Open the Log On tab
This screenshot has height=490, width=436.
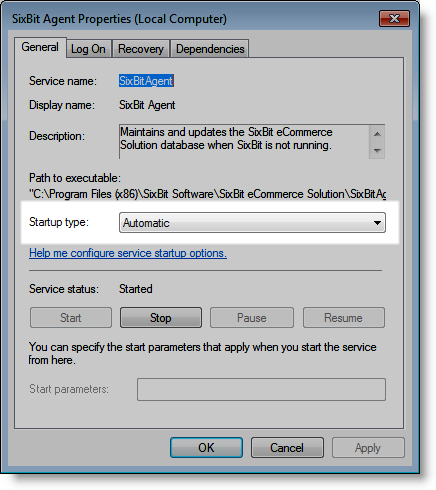coord(88,49)
